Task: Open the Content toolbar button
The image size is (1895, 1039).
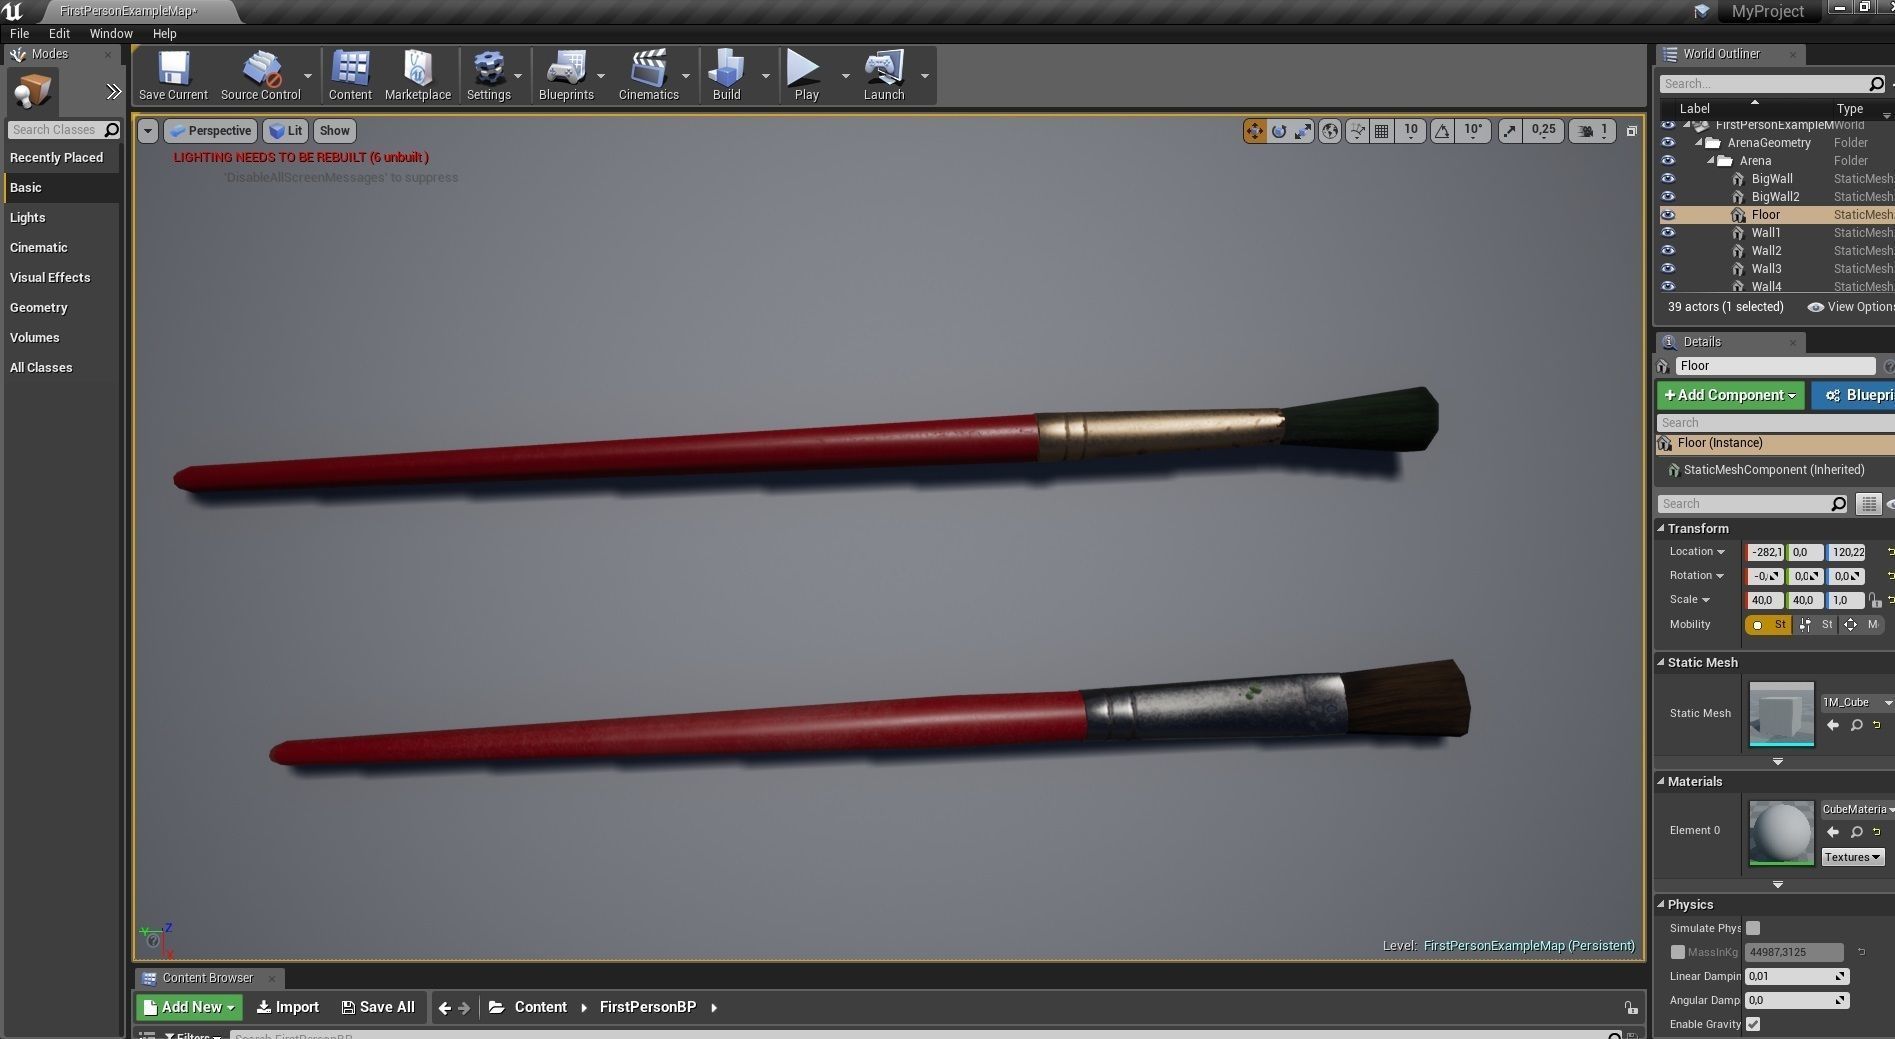Action: click(350, 76)
